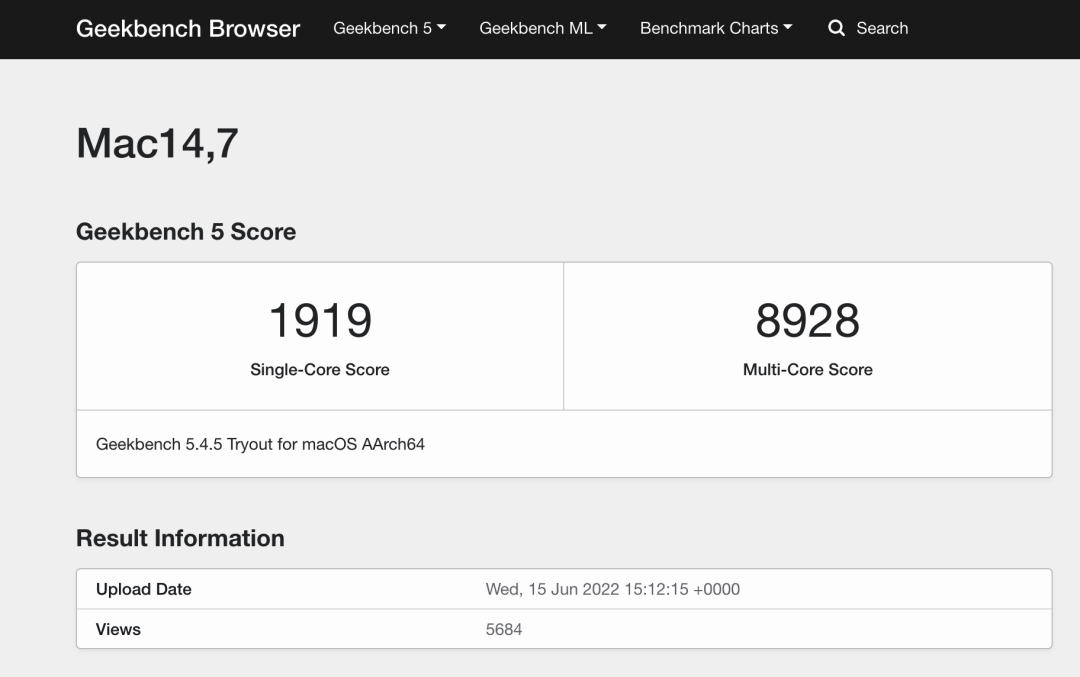Select the Single-Core Score label
This screenshot has height=677, width=1080.
pos(320,370)
